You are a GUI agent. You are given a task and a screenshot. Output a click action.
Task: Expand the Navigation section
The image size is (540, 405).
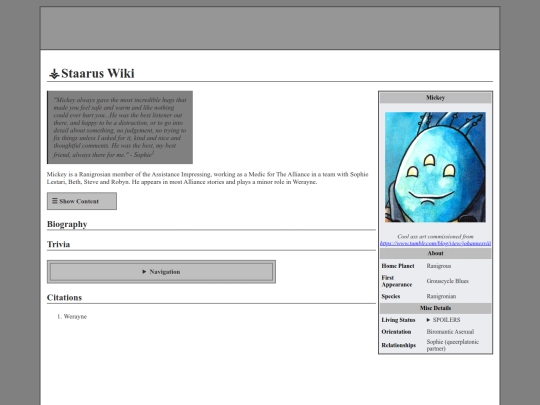(161, 272)
